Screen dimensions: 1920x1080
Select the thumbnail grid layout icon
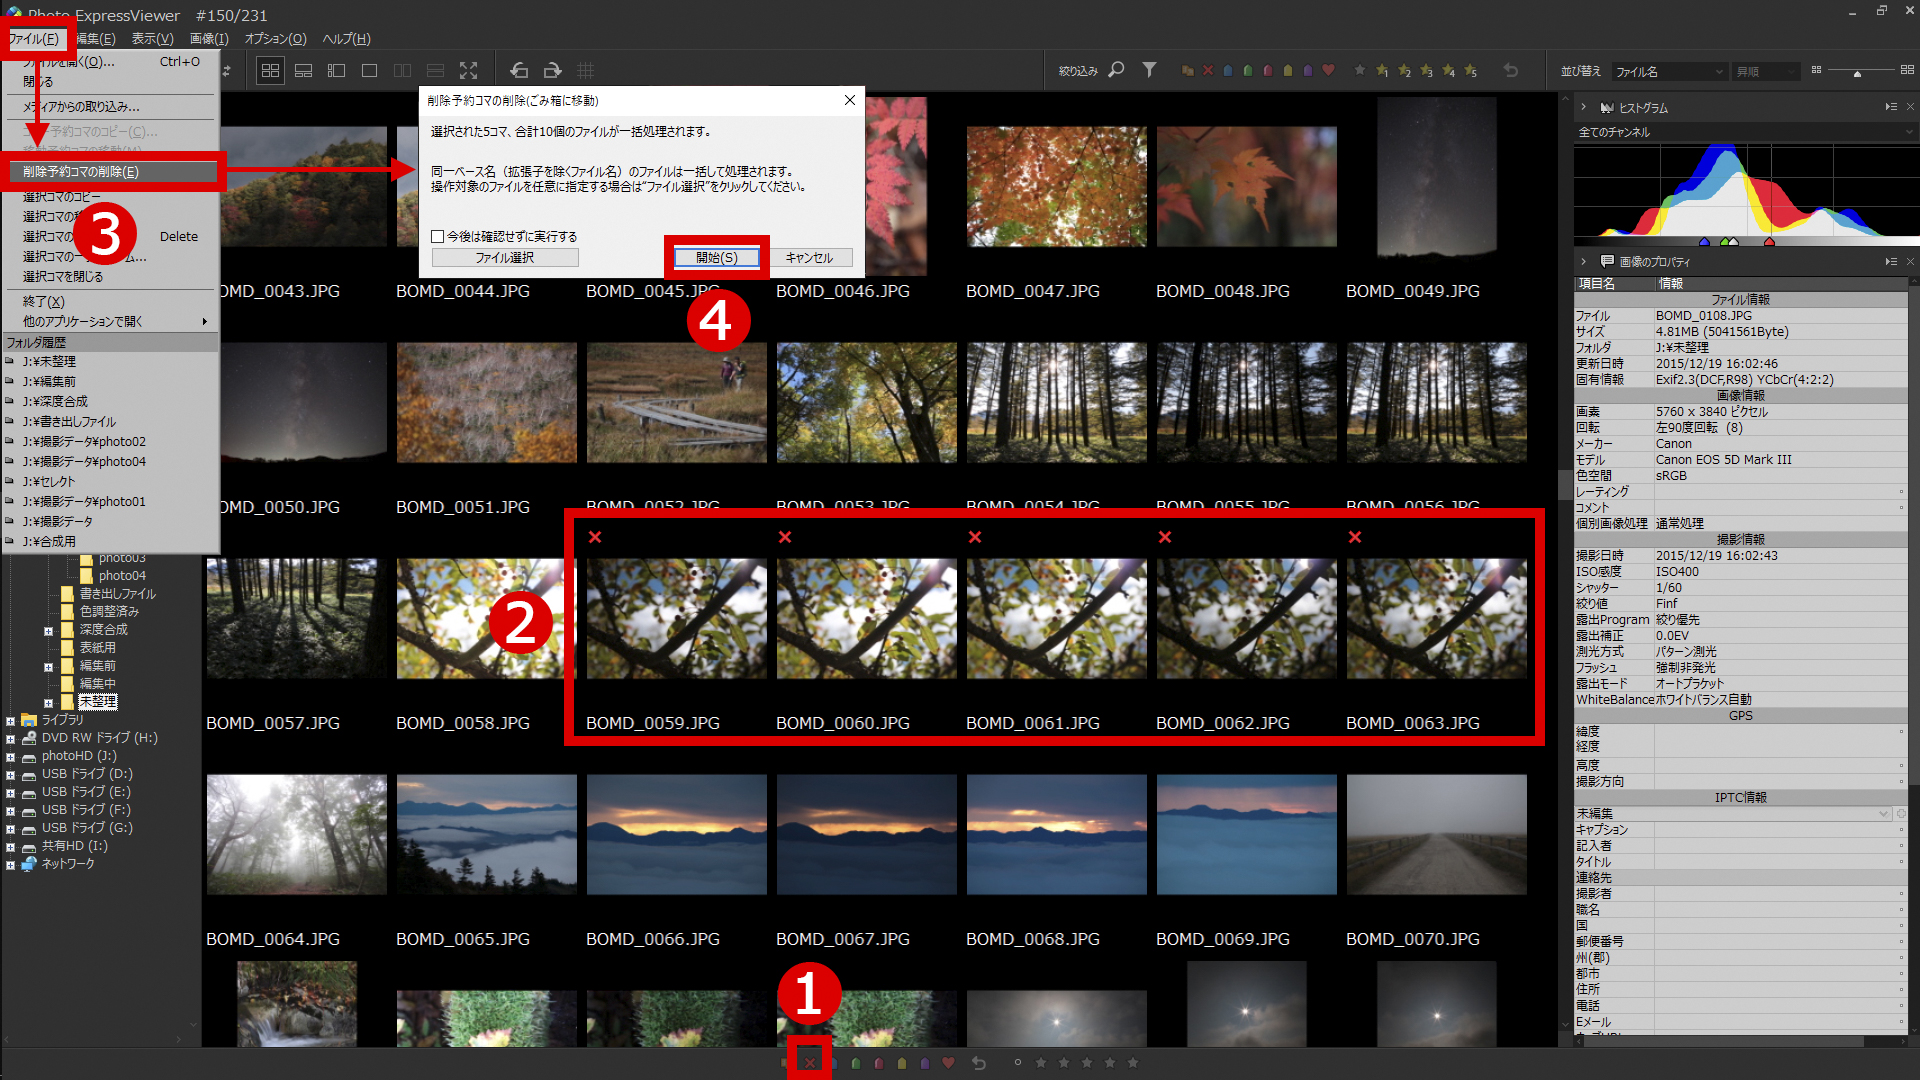(270, 70)
